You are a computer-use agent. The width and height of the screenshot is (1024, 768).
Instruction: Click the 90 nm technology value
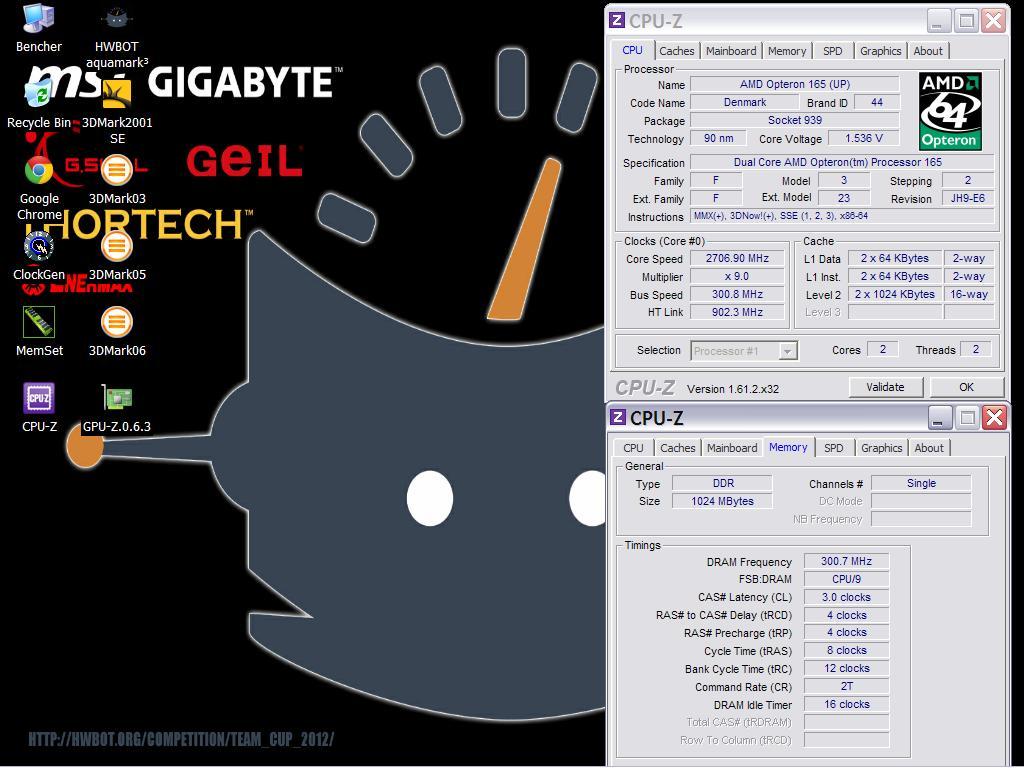[x=719, y=138]
